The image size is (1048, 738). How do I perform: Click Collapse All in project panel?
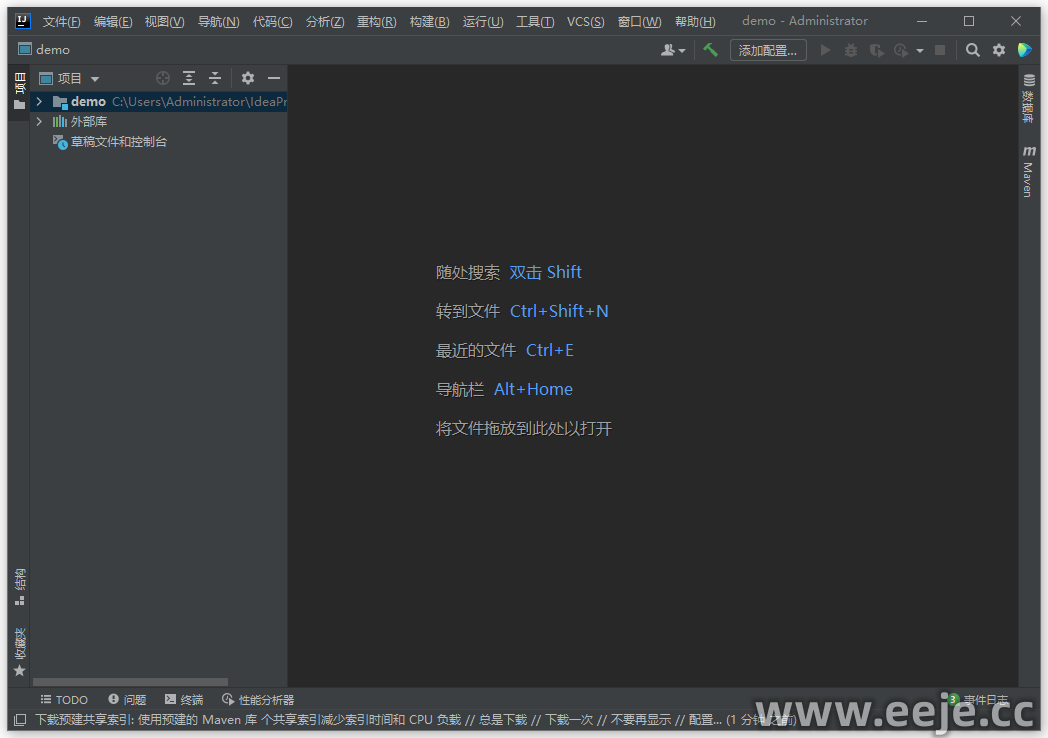[x=214, y=78]
